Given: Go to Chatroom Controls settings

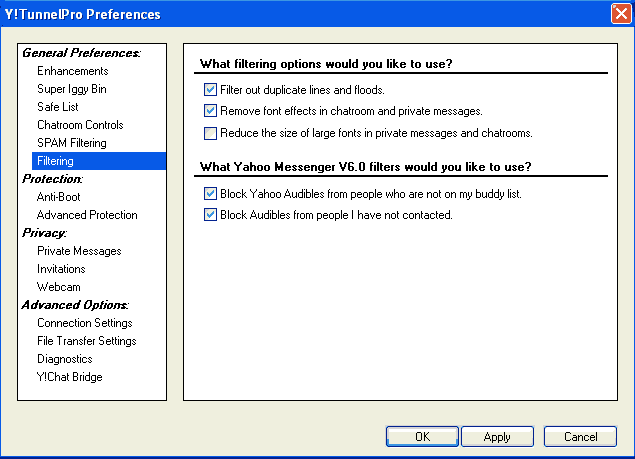Looking at the screenshot, I should tap(80, 125).
